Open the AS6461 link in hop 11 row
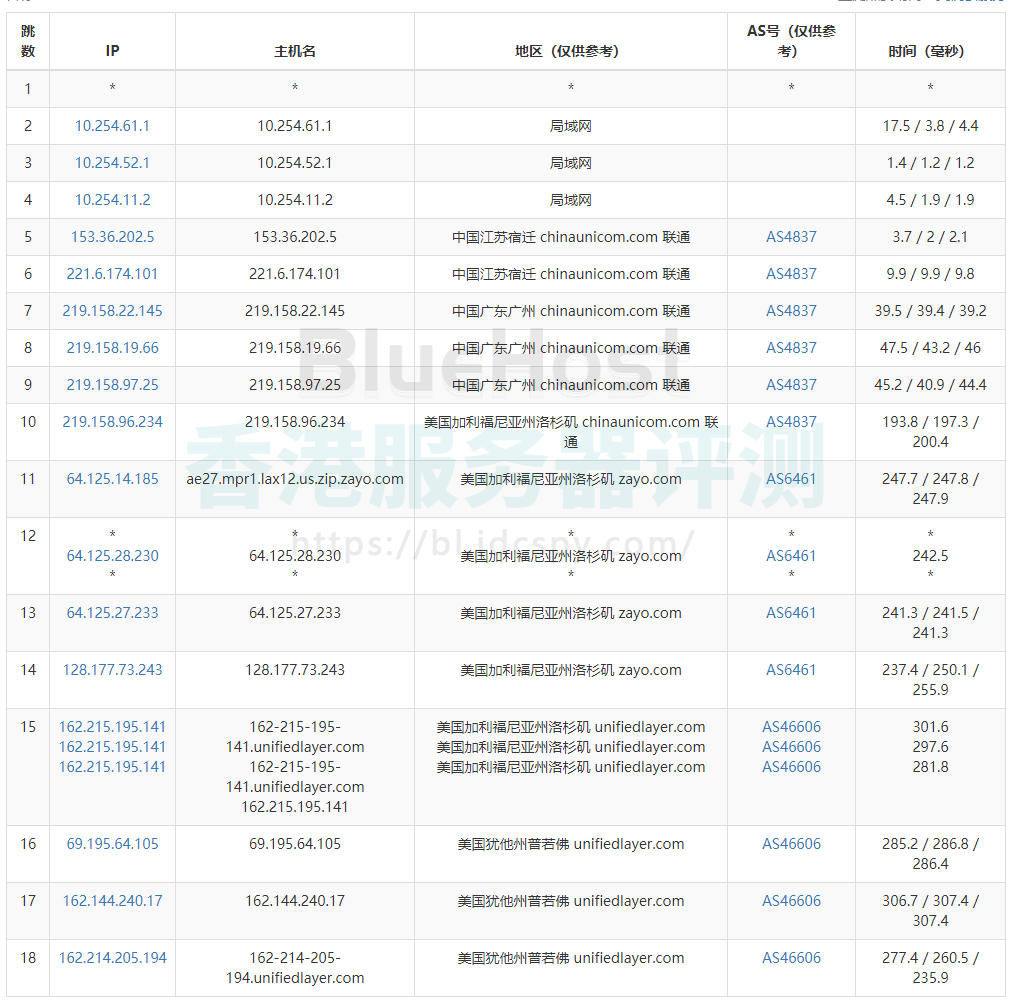The height and width of the screenshot is (1000, 1020). click(x=791, y=479)
